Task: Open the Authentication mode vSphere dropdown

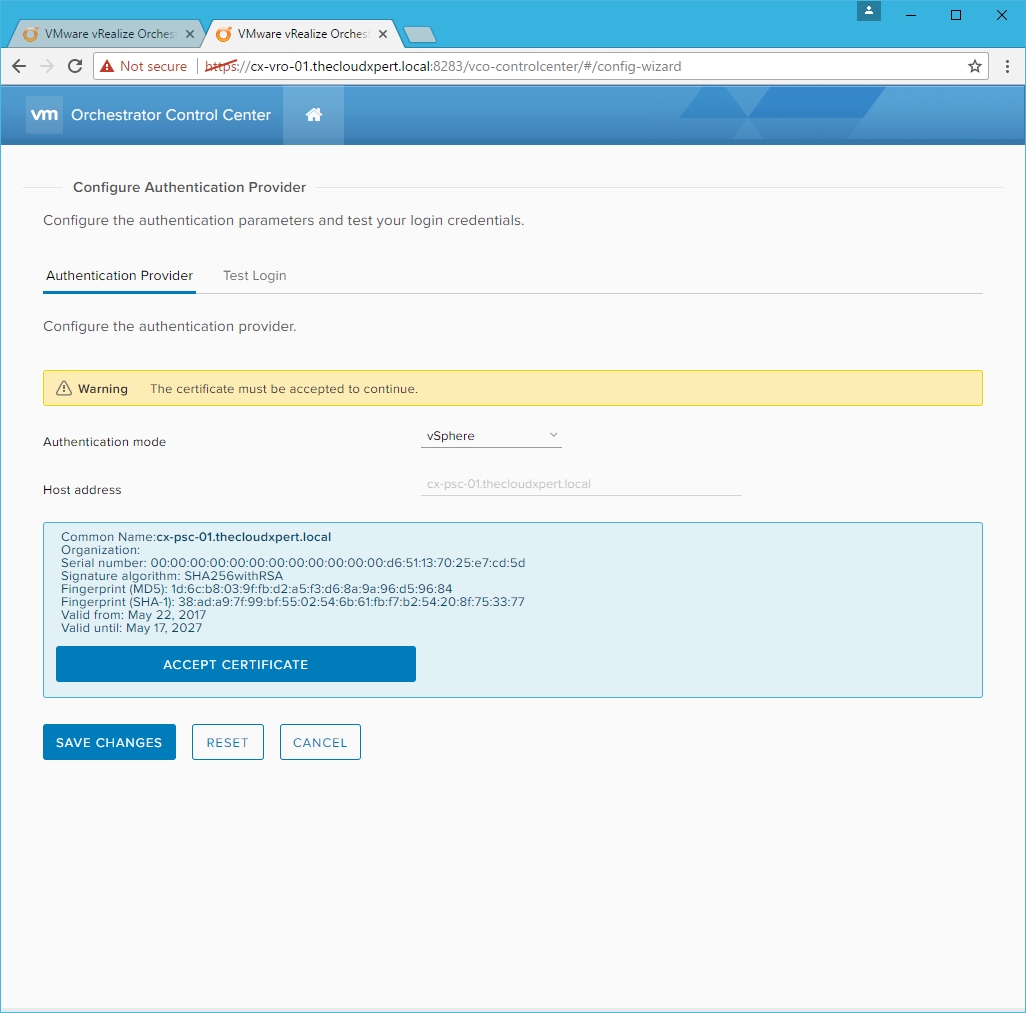Action: [x=491, y=436]
